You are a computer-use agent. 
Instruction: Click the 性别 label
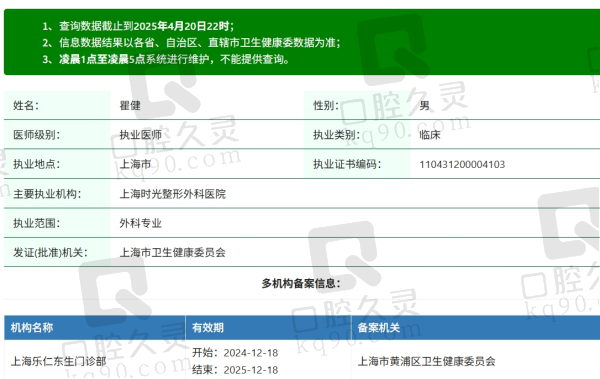(326, 105)
